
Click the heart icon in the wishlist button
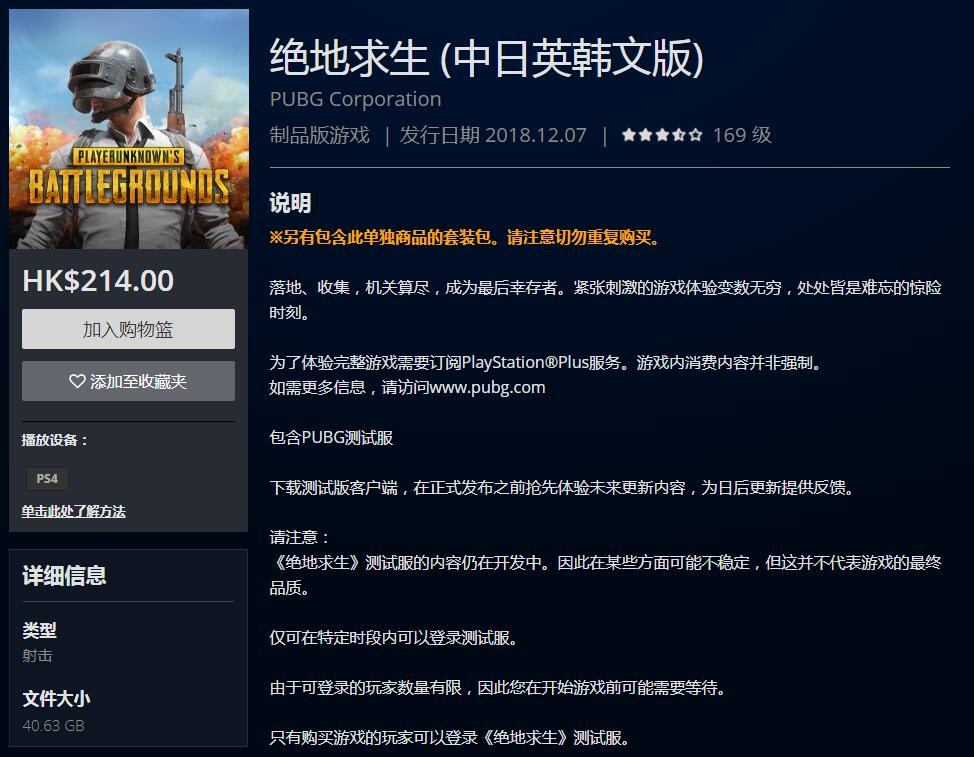(77, 381)
